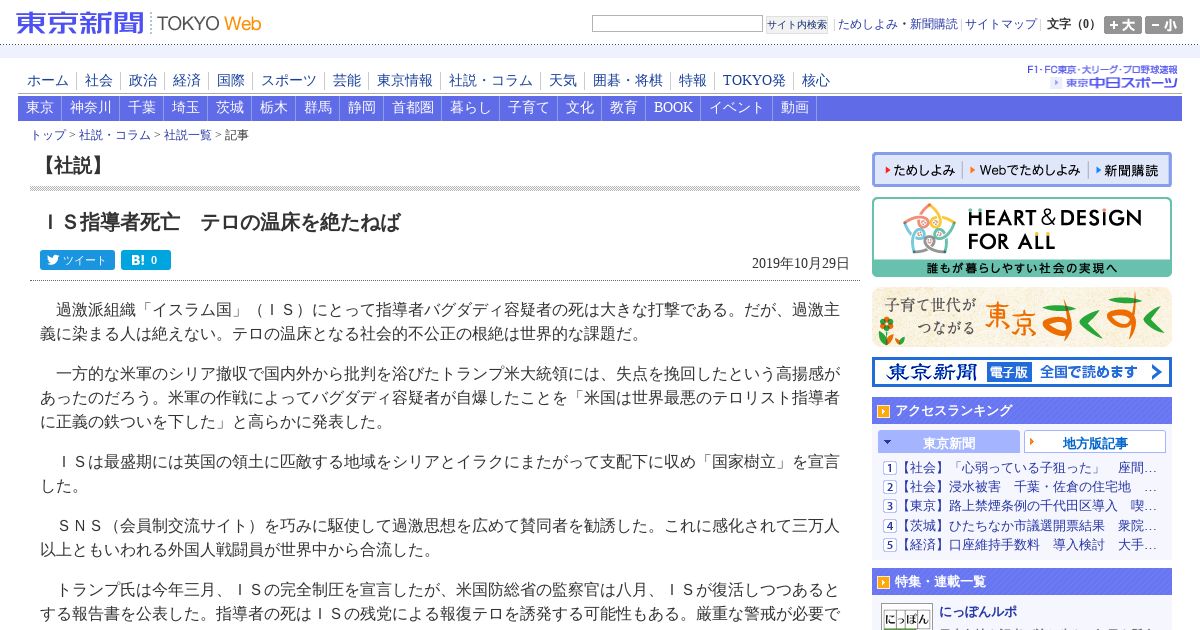The width and height of the screenshot is (1200, 630).
Task: Open ranking 3 article 路上禁煙条例の千代田区導入
Action: pyautogui.click(x=1028, y=506)
